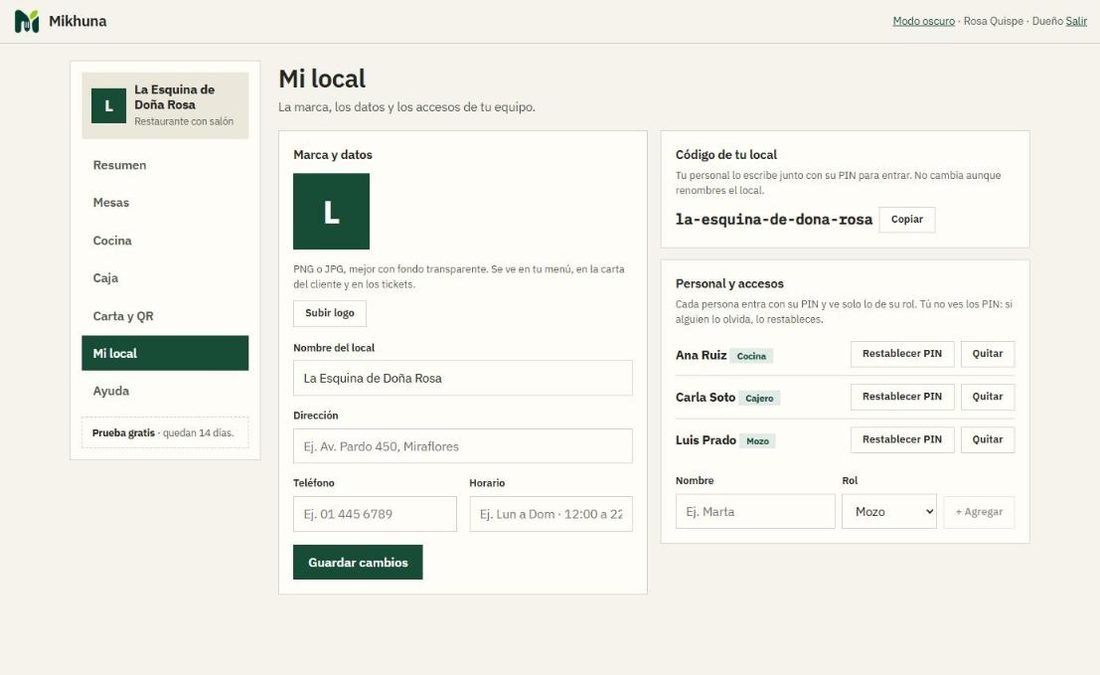Click the Mi local page heading
The width and height of the screenshot is (1100, 675).
[322, 79]
